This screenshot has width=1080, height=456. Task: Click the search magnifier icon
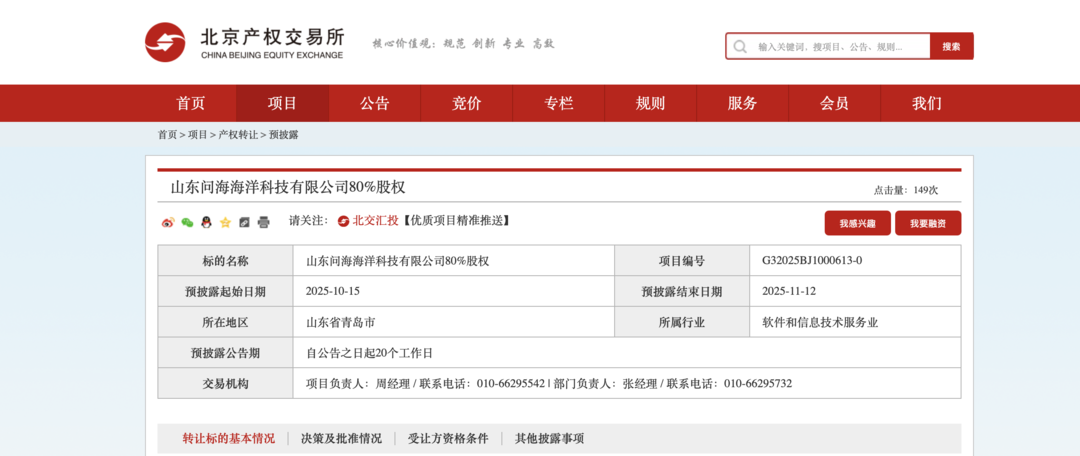click(741, 46)
